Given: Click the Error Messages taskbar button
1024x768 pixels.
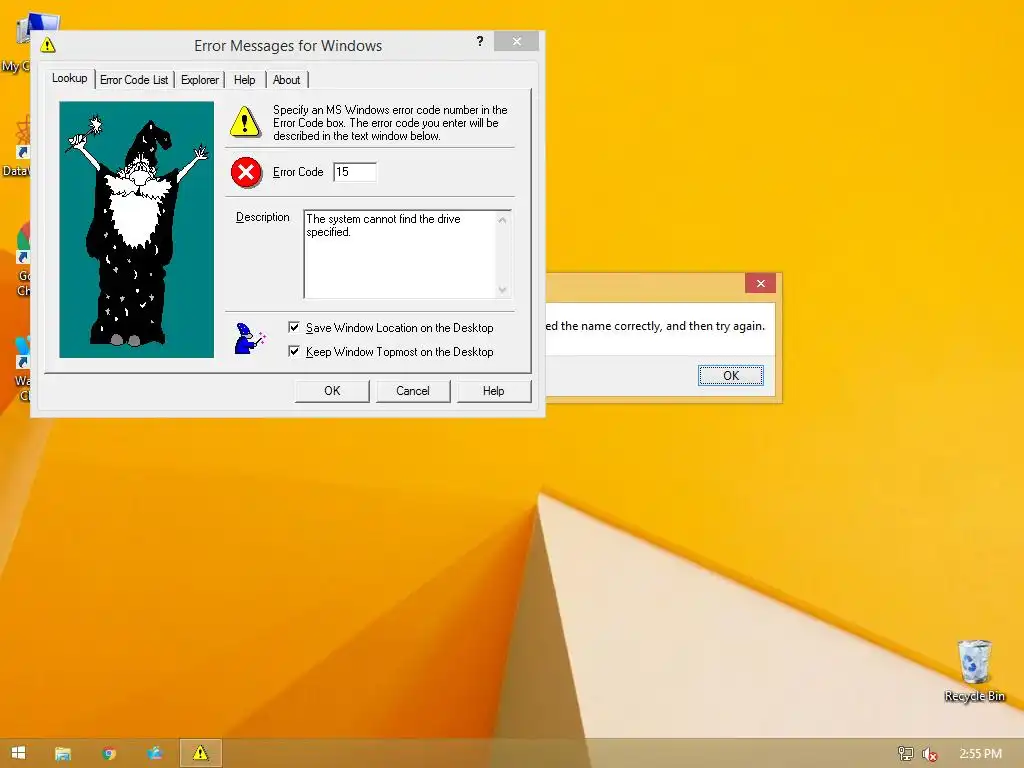Looking at the screenshot, I should (x=200, y=753).
